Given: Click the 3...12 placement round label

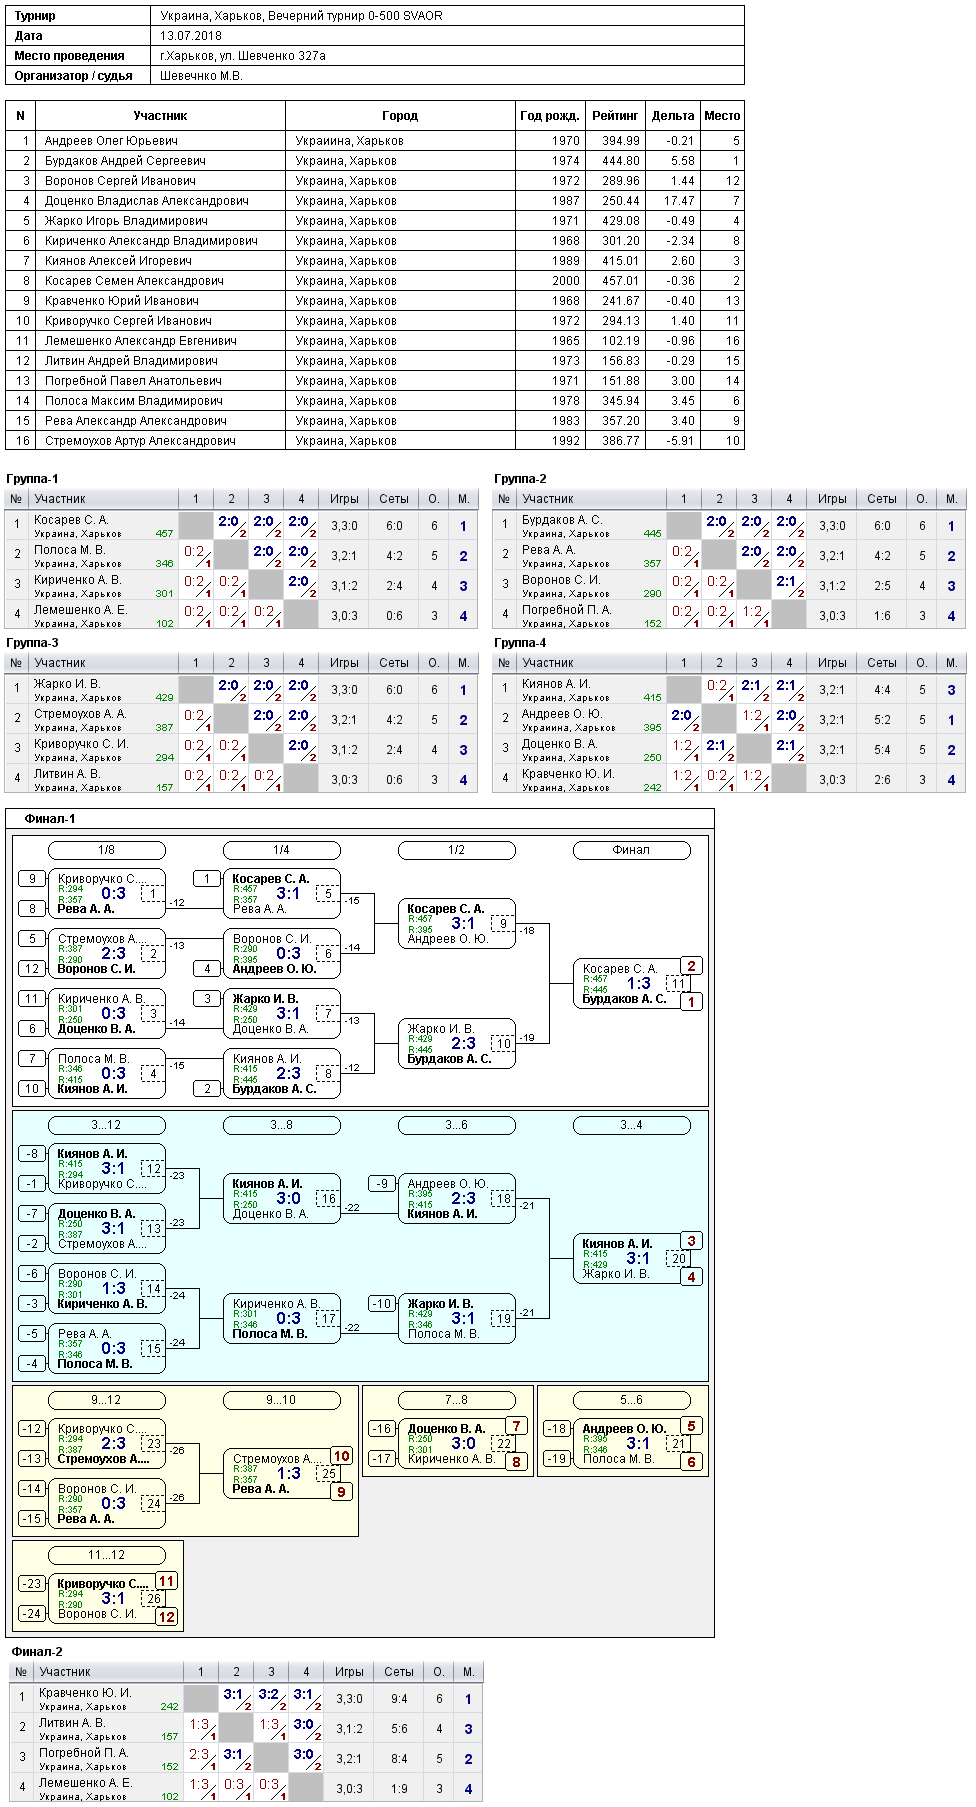Looking at the screenshot, I should click(x=107, y=1125).
